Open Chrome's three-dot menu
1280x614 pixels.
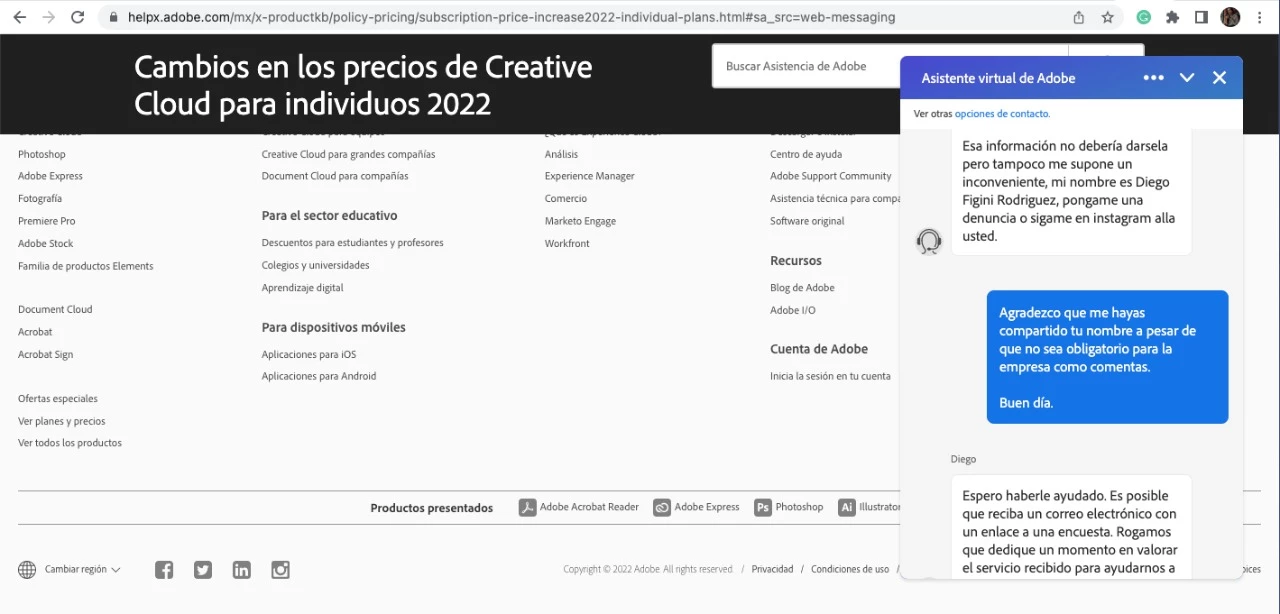pos(1260,17)
